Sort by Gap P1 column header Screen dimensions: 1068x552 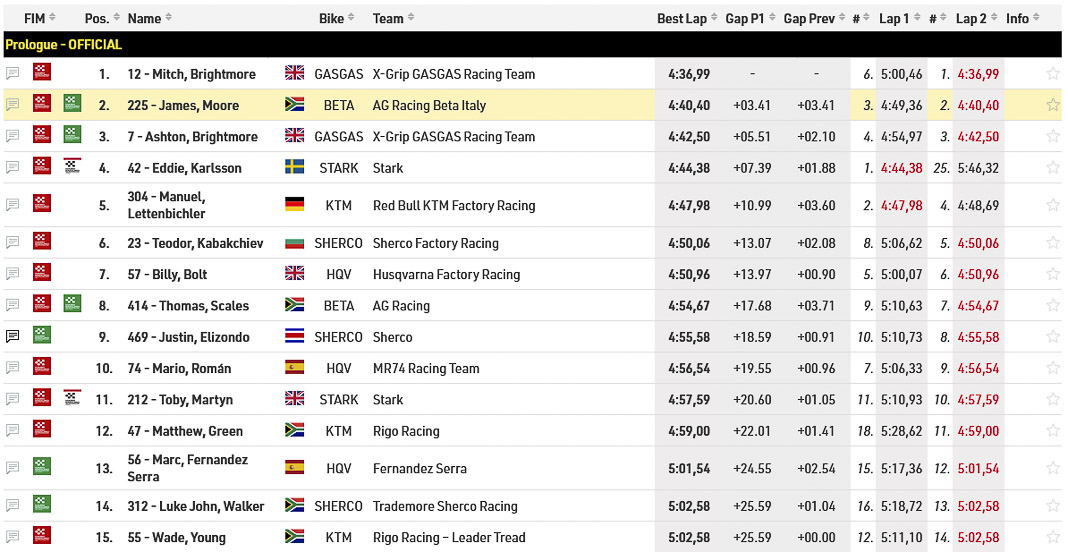coord(751,18)
